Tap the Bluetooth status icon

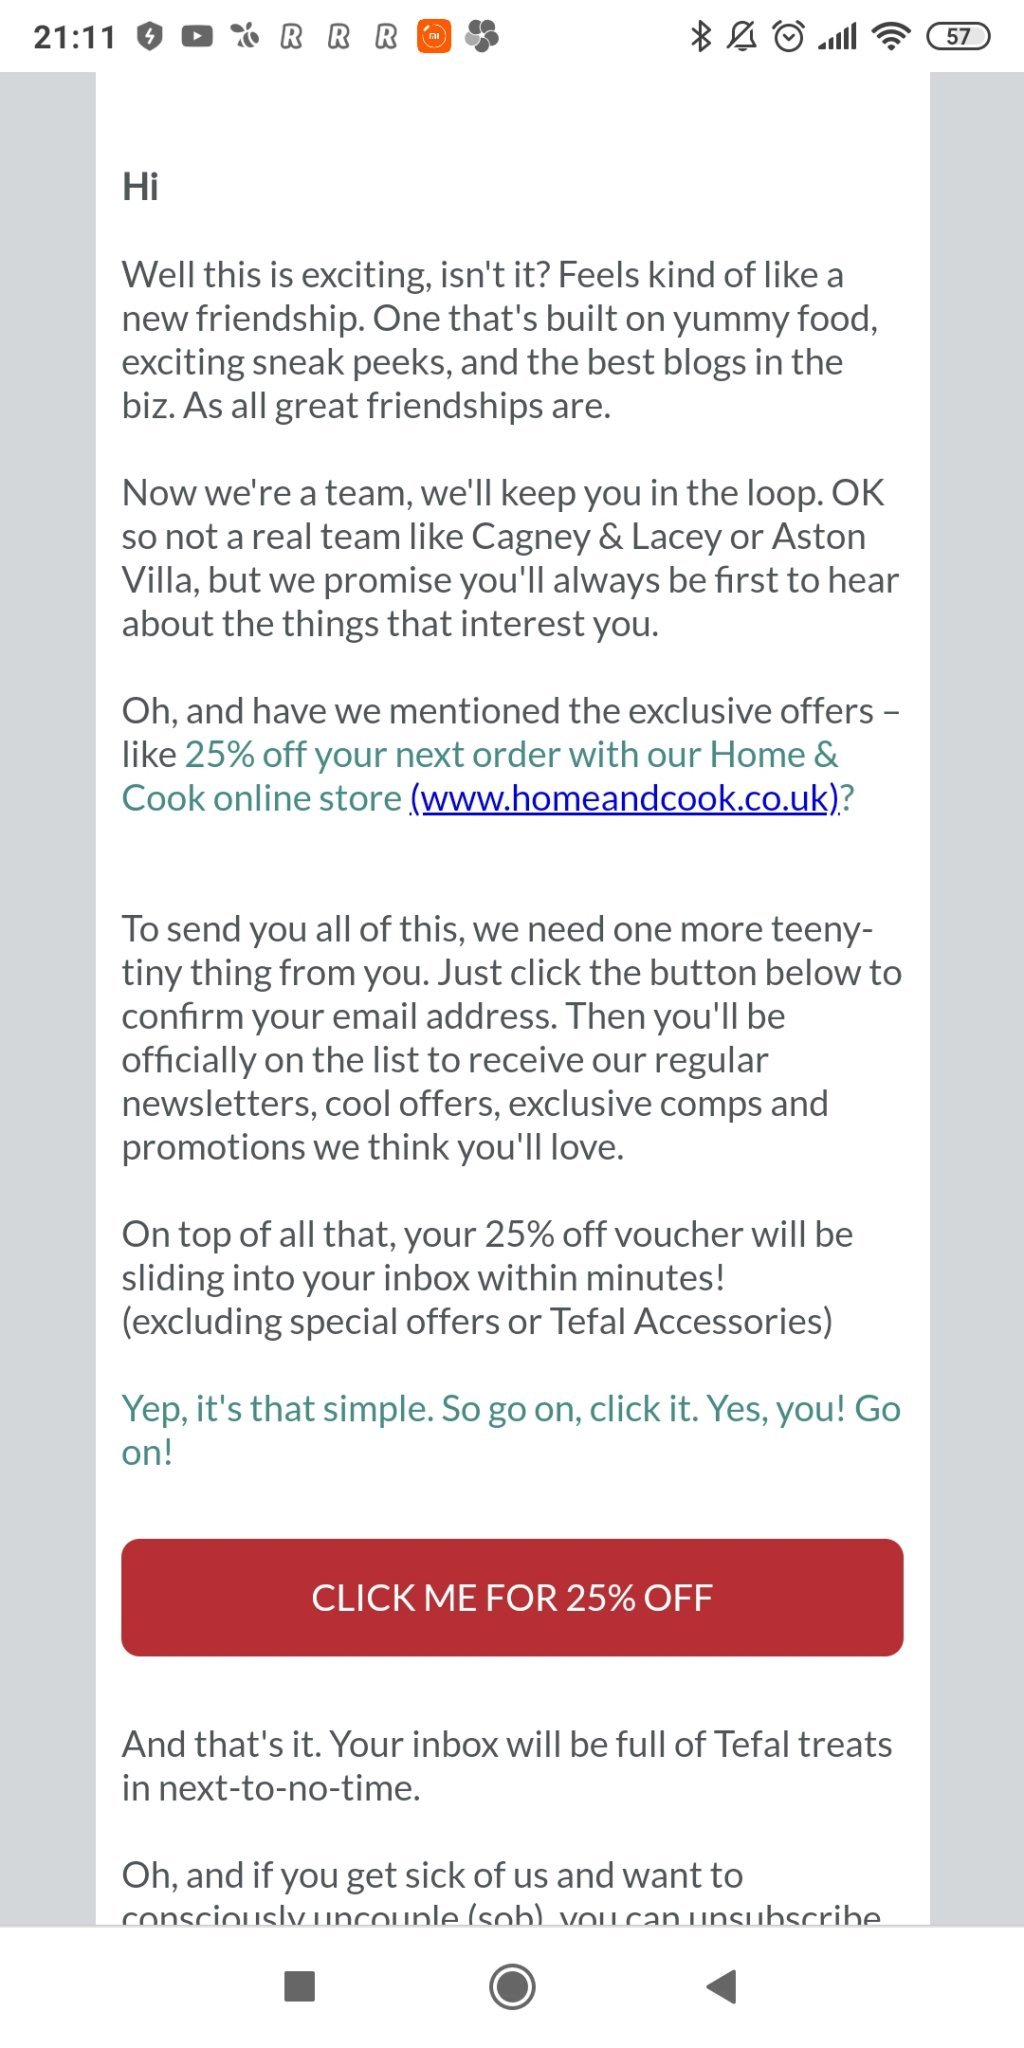tap(701, 37)
